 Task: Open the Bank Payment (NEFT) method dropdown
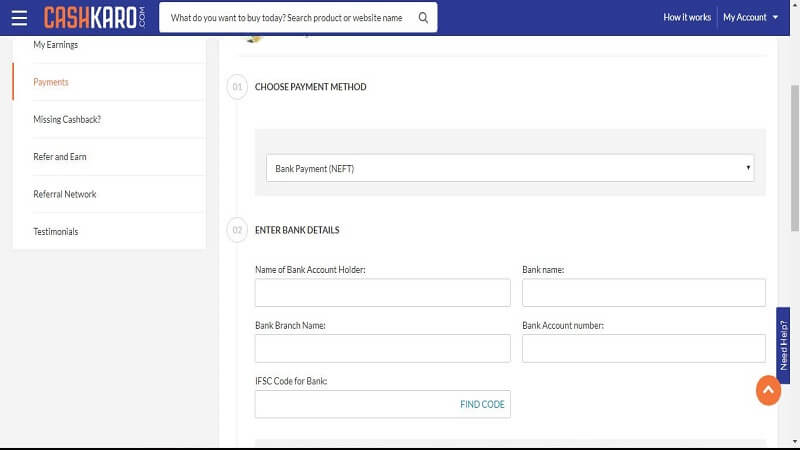tap(510, 168)
